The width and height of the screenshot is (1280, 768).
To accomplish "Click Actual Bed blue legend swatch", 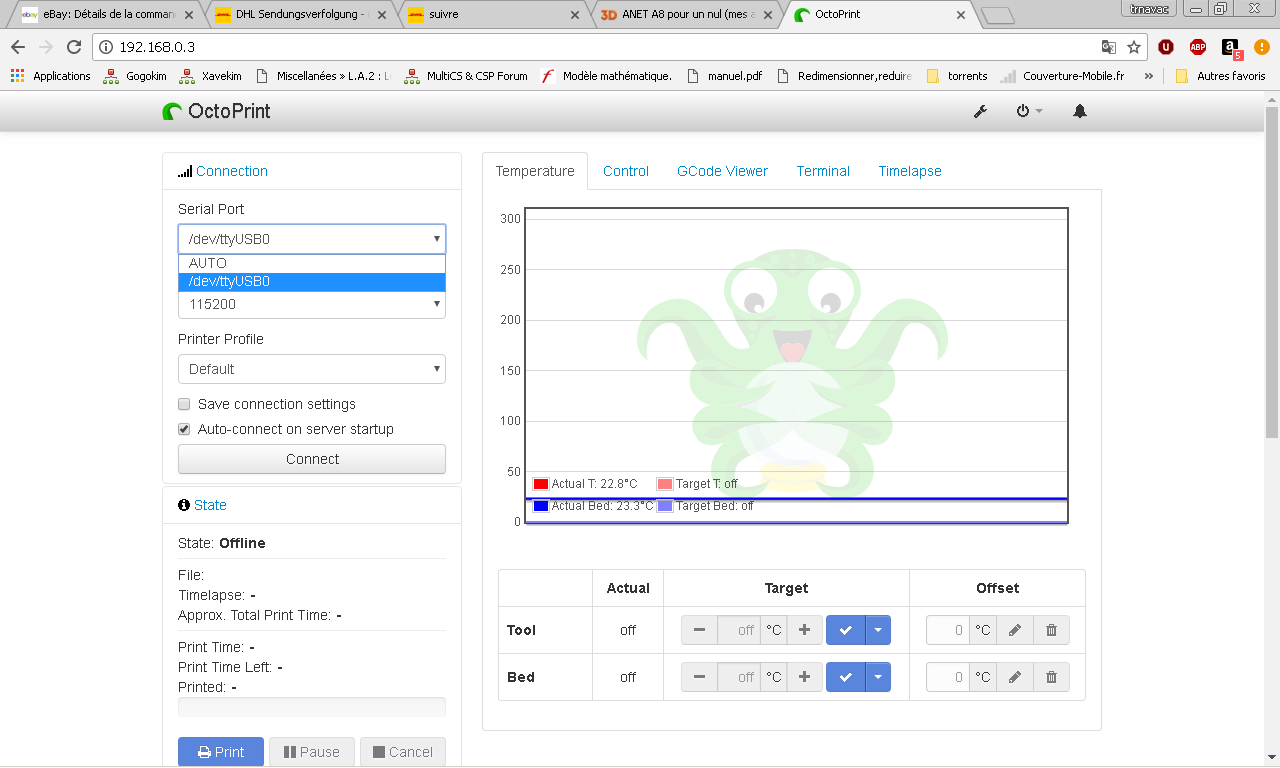I will click(x=541, y=506).
